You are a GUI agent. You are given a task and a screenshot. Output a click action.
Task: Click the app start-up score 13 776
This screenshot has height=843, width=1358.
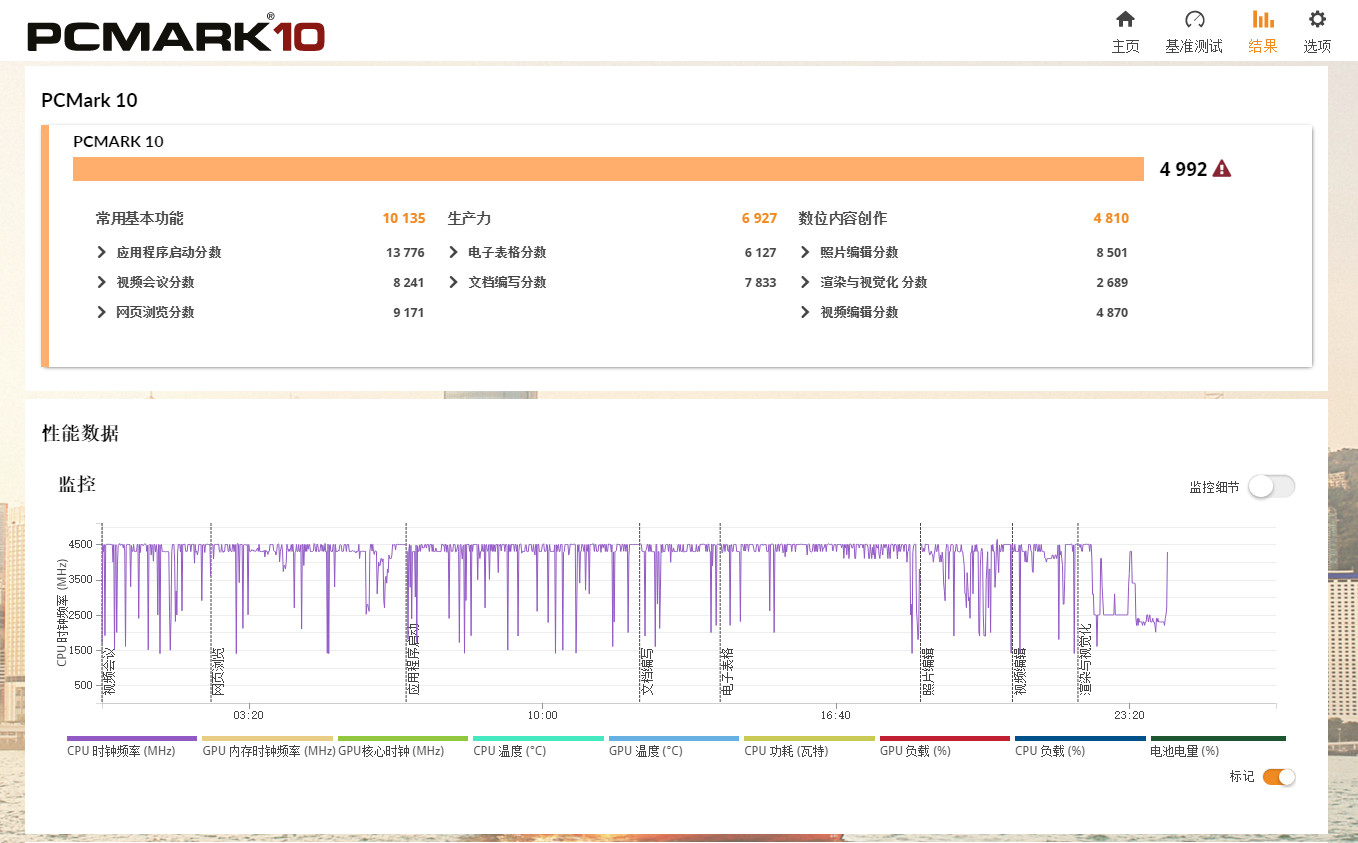[x=405, y=253]
